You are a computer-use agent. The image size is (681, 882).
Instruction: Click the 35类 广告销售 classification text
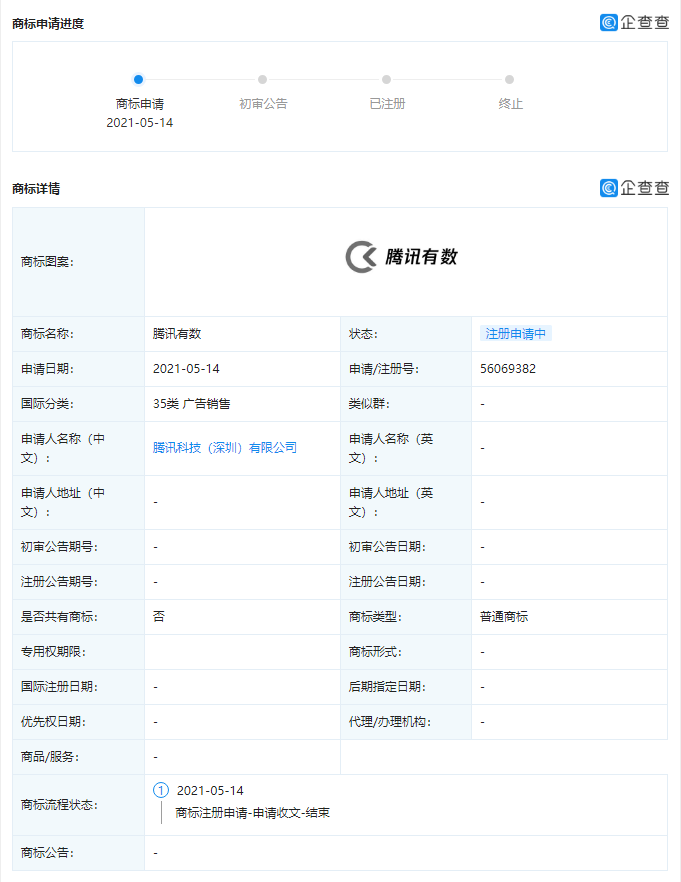[192, 404]
